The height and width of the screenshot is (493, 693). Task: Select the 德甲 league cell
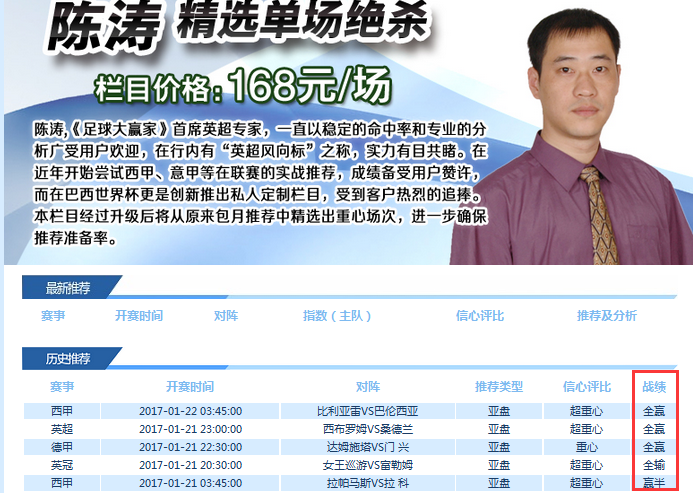click(62, 447)
